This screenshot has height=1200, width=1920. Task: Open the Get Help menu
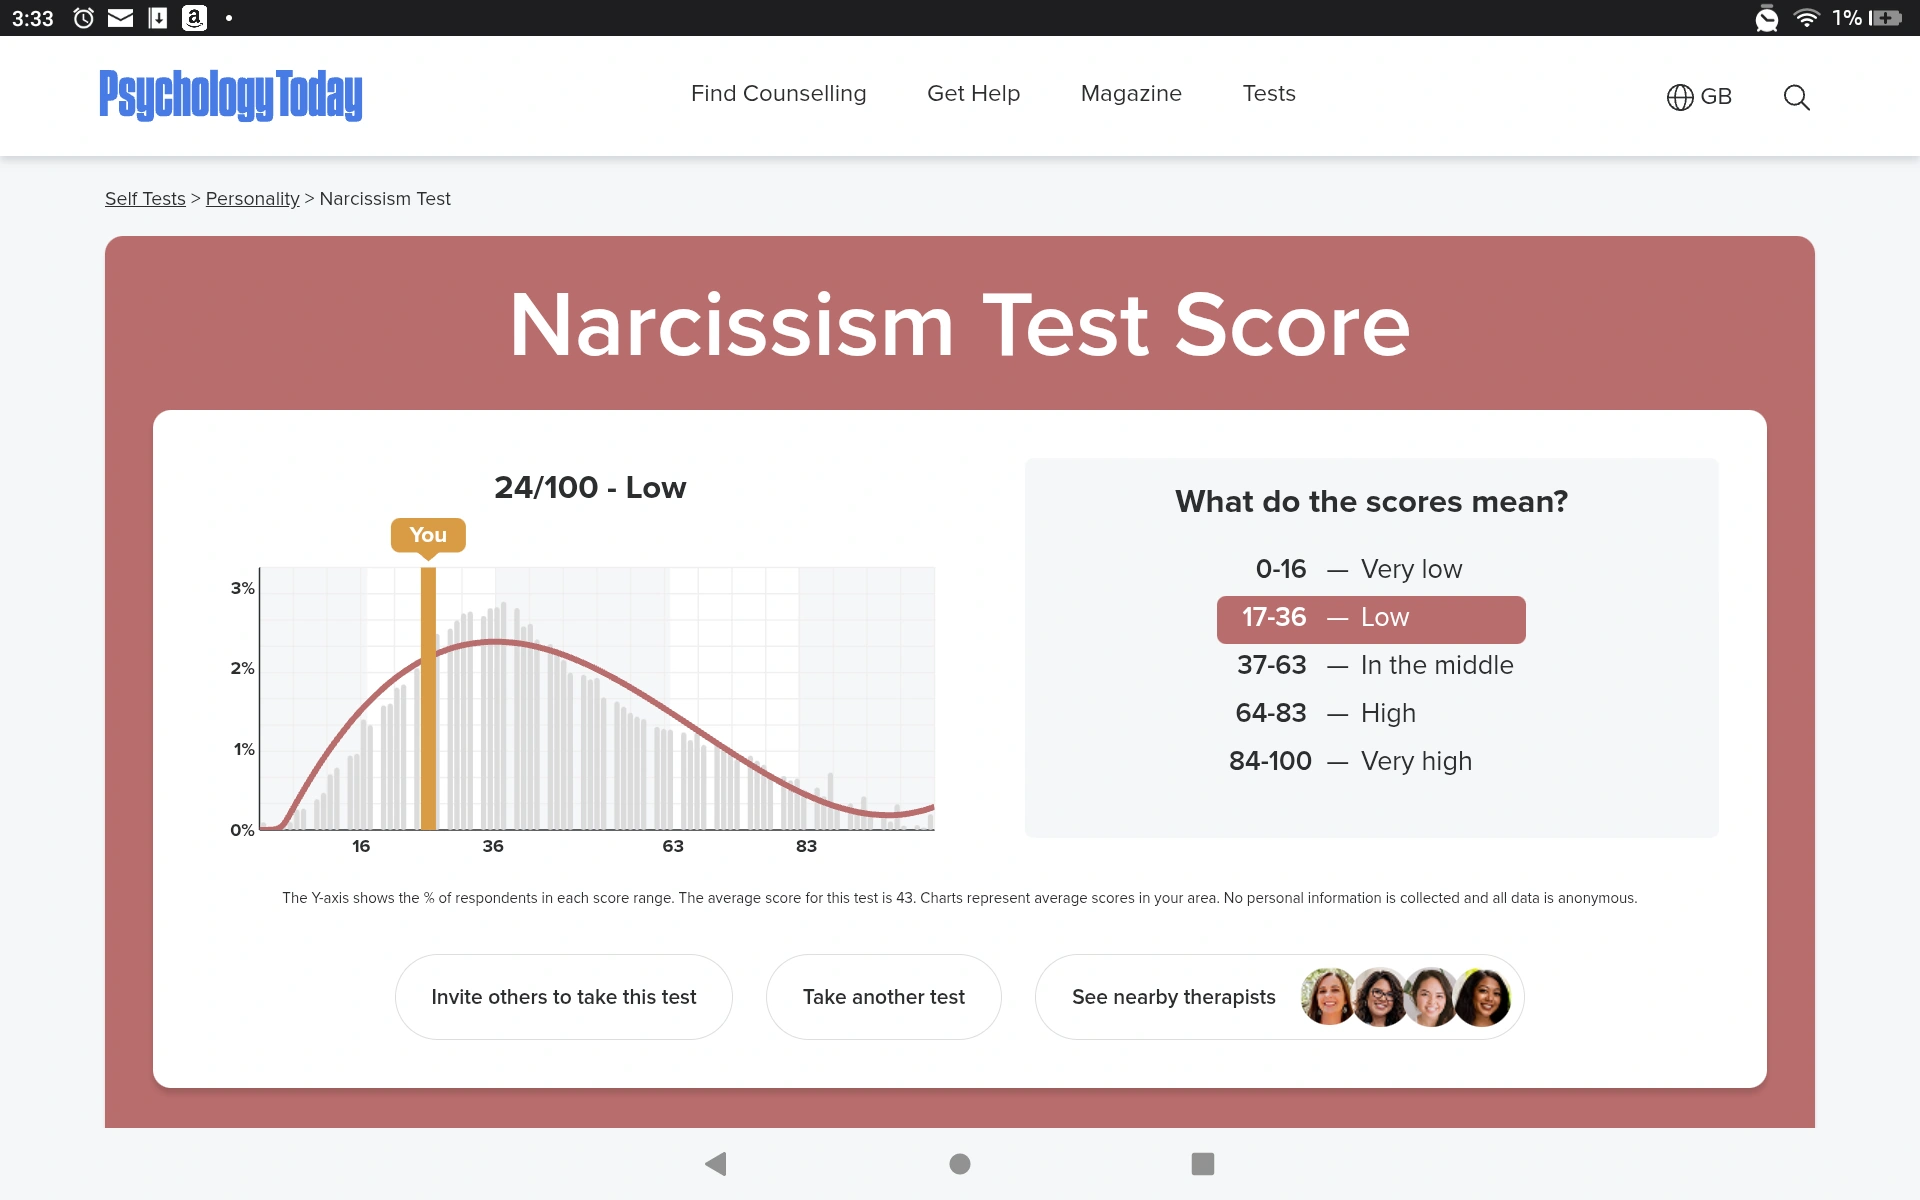(973, 93)
